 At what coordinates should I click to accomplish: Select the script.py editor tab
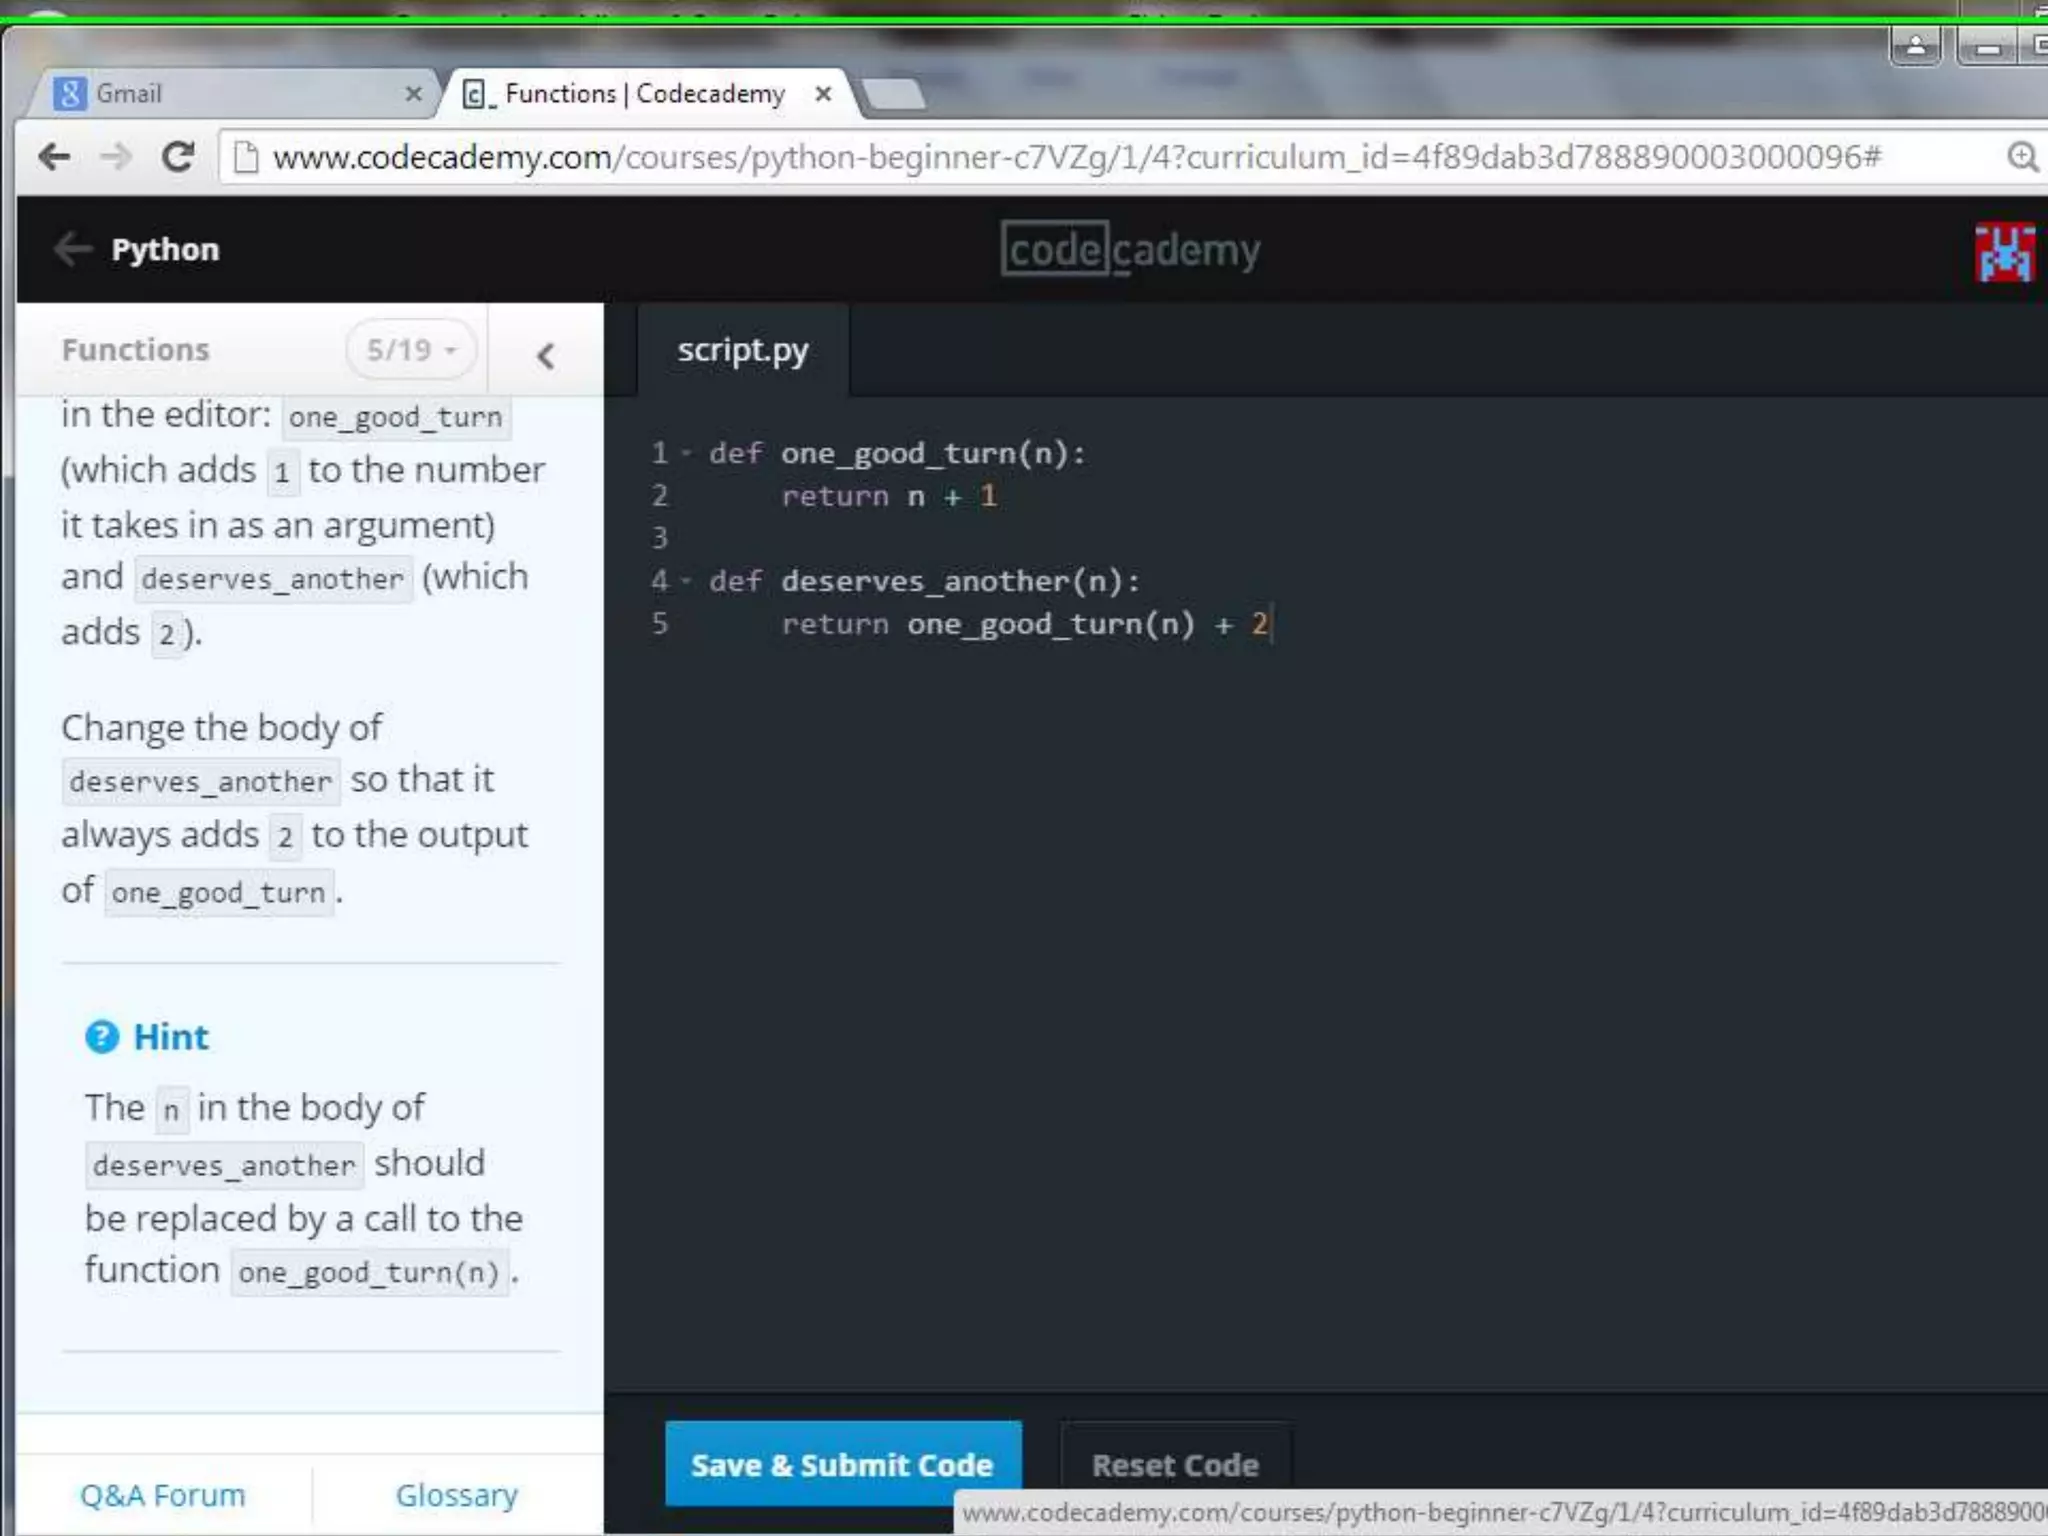(742, 350)
